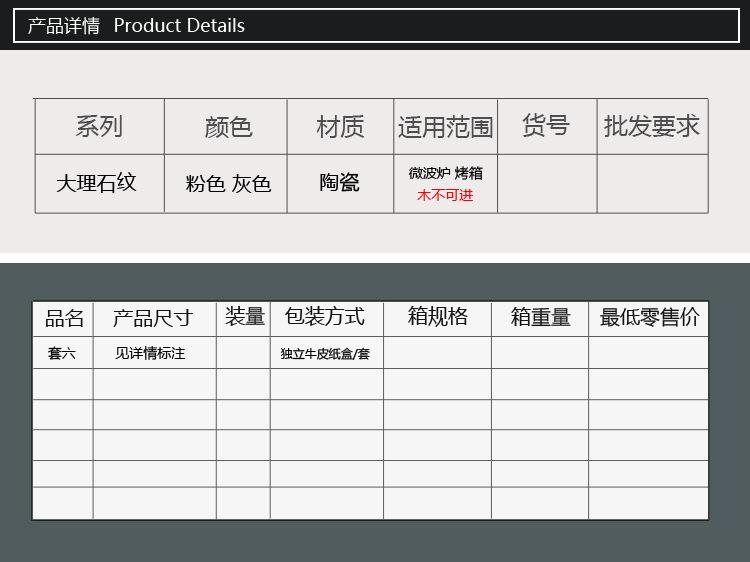Select the 材质 header cell
The width and height of the screenshot is (750, 562).
340,127
